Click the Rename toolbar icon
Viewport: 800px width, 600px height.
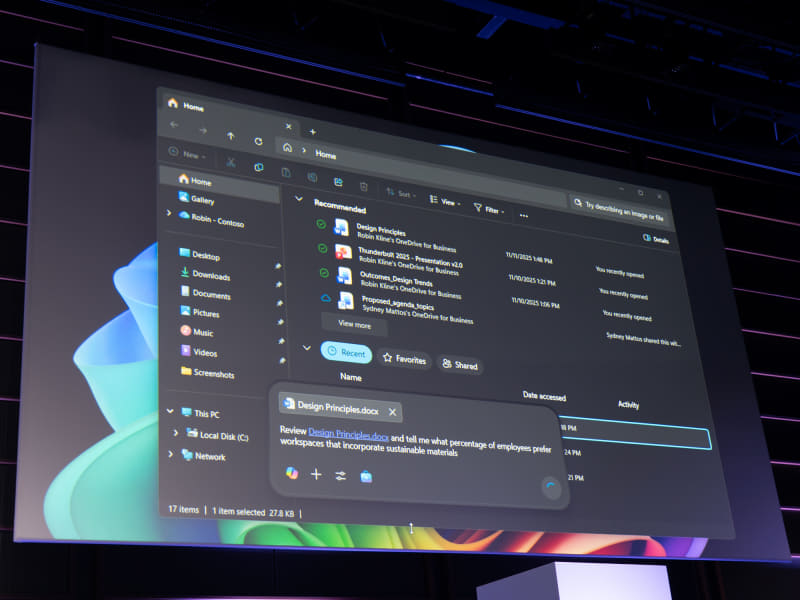(312, 178)
